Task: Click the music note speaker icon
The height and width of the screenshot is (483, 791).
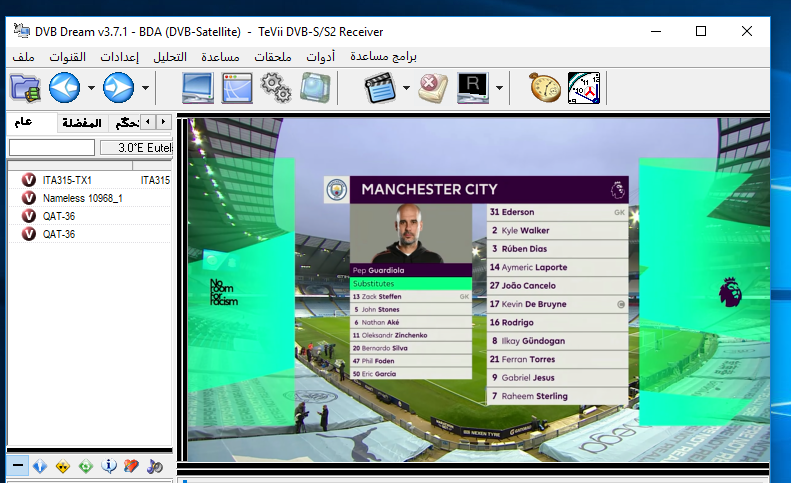Action: [154, 466]
